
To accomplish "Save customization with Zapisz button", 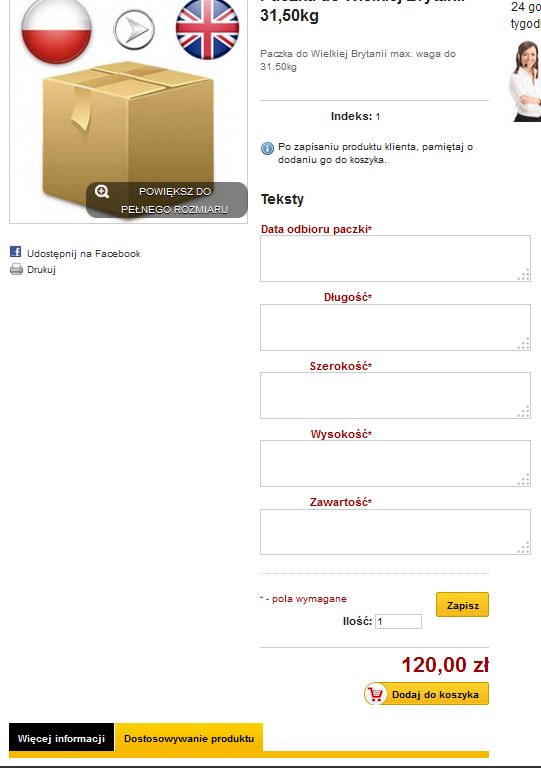I will (462, 605).
